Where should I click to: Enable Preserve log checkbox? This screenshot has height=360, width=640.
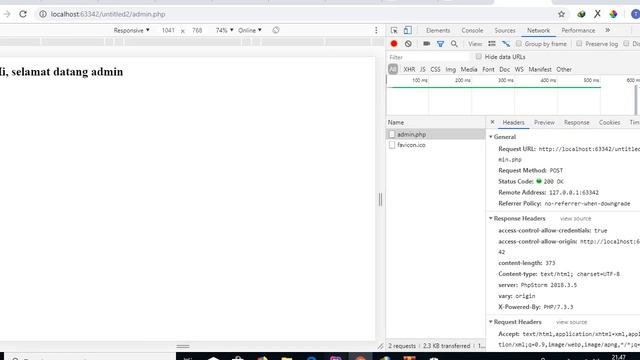(579, 43)
